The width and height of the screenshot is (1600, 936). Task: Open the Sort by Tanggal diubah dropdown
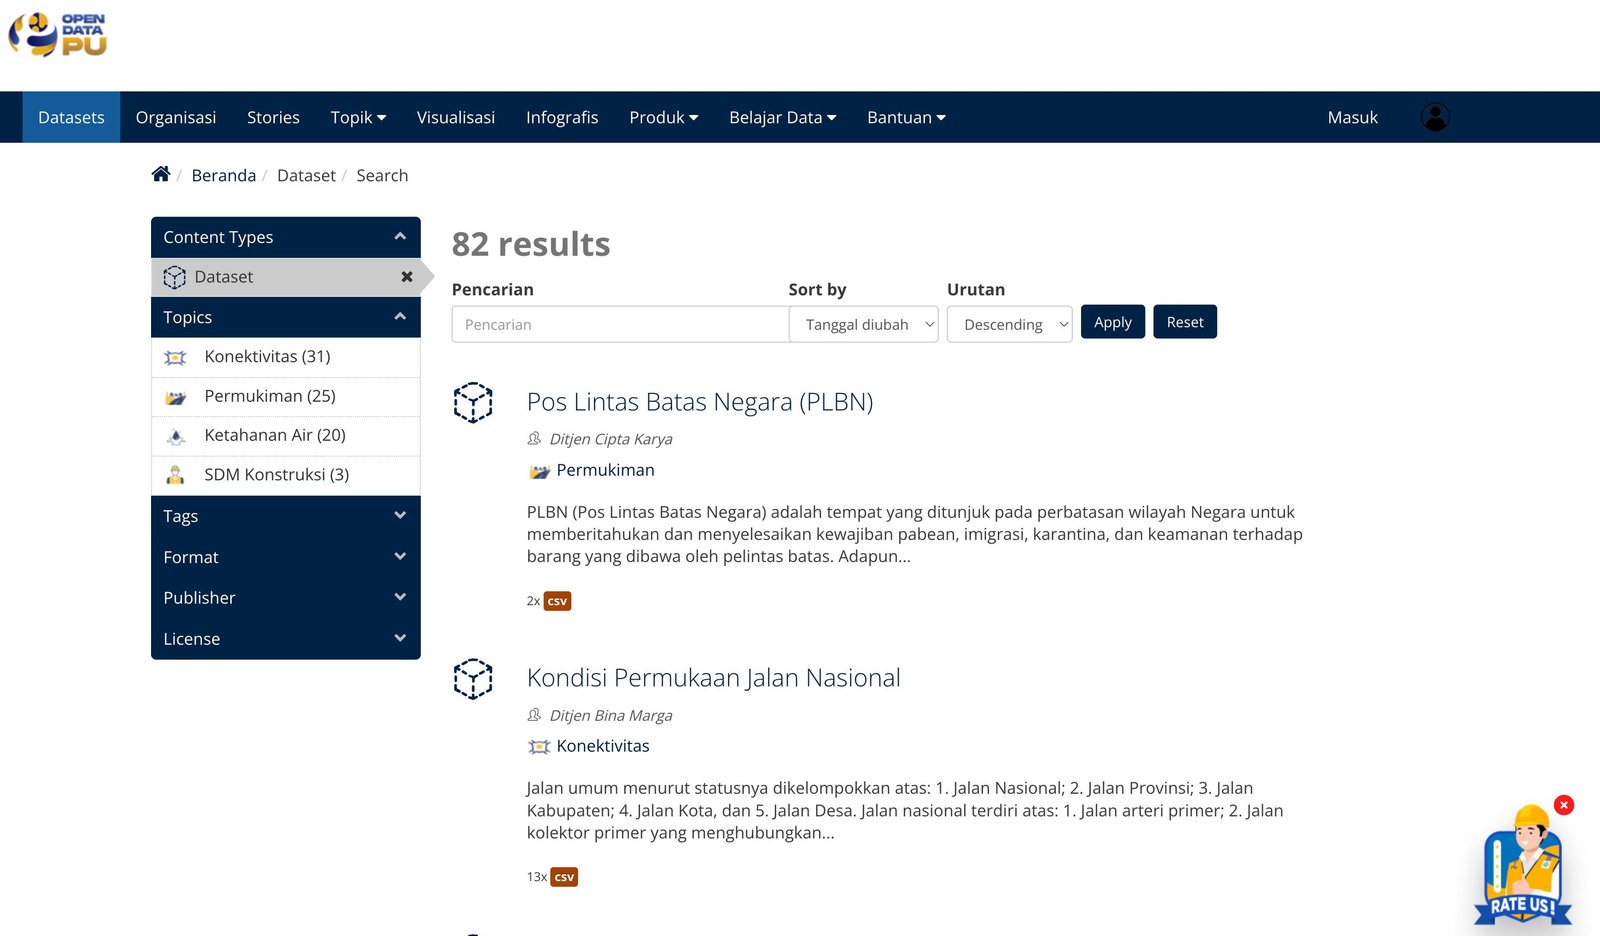click(x=864, y=324)
